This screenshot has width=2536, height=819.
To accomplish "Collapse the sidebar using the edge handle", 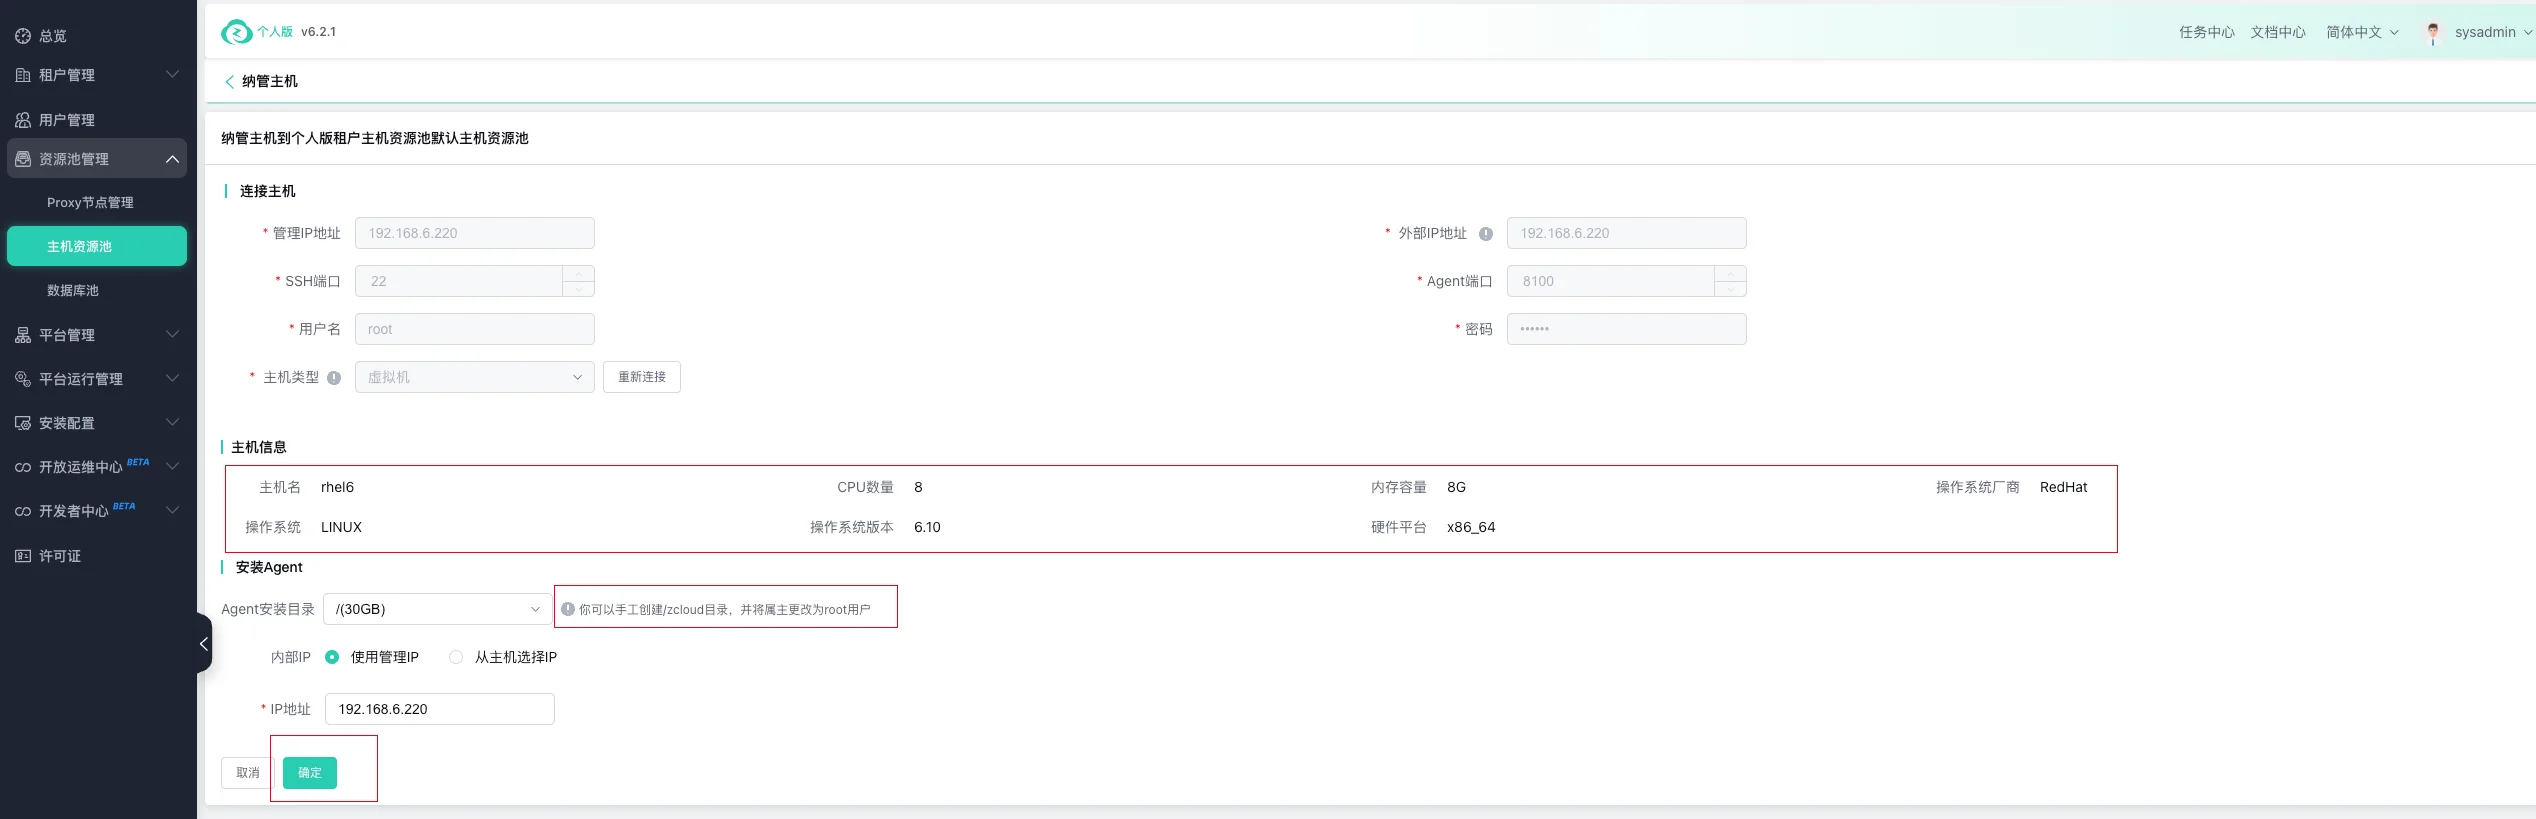I will tap(204, 644).
